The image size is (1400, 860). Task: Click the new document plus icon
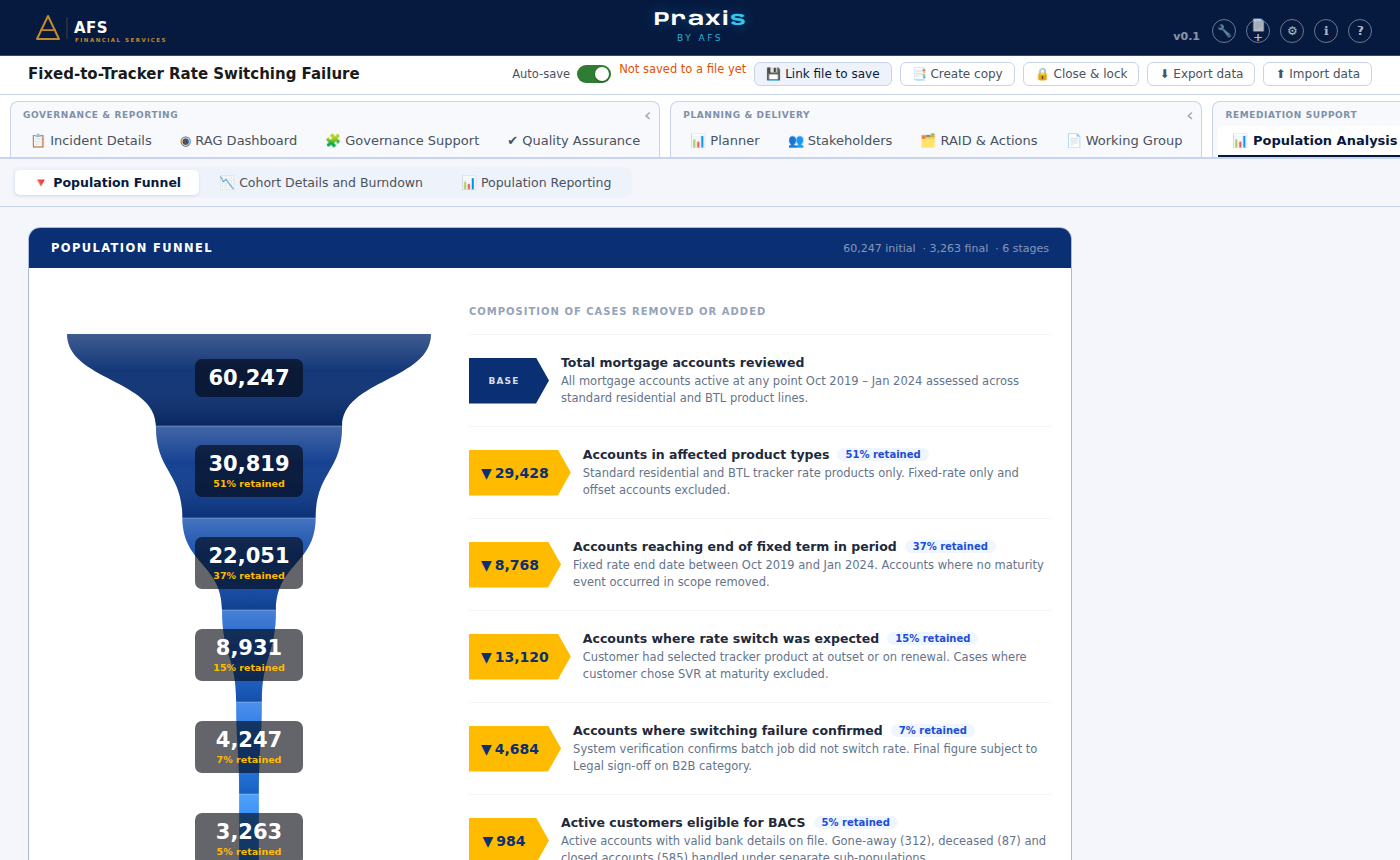(x=1258, y=31)
